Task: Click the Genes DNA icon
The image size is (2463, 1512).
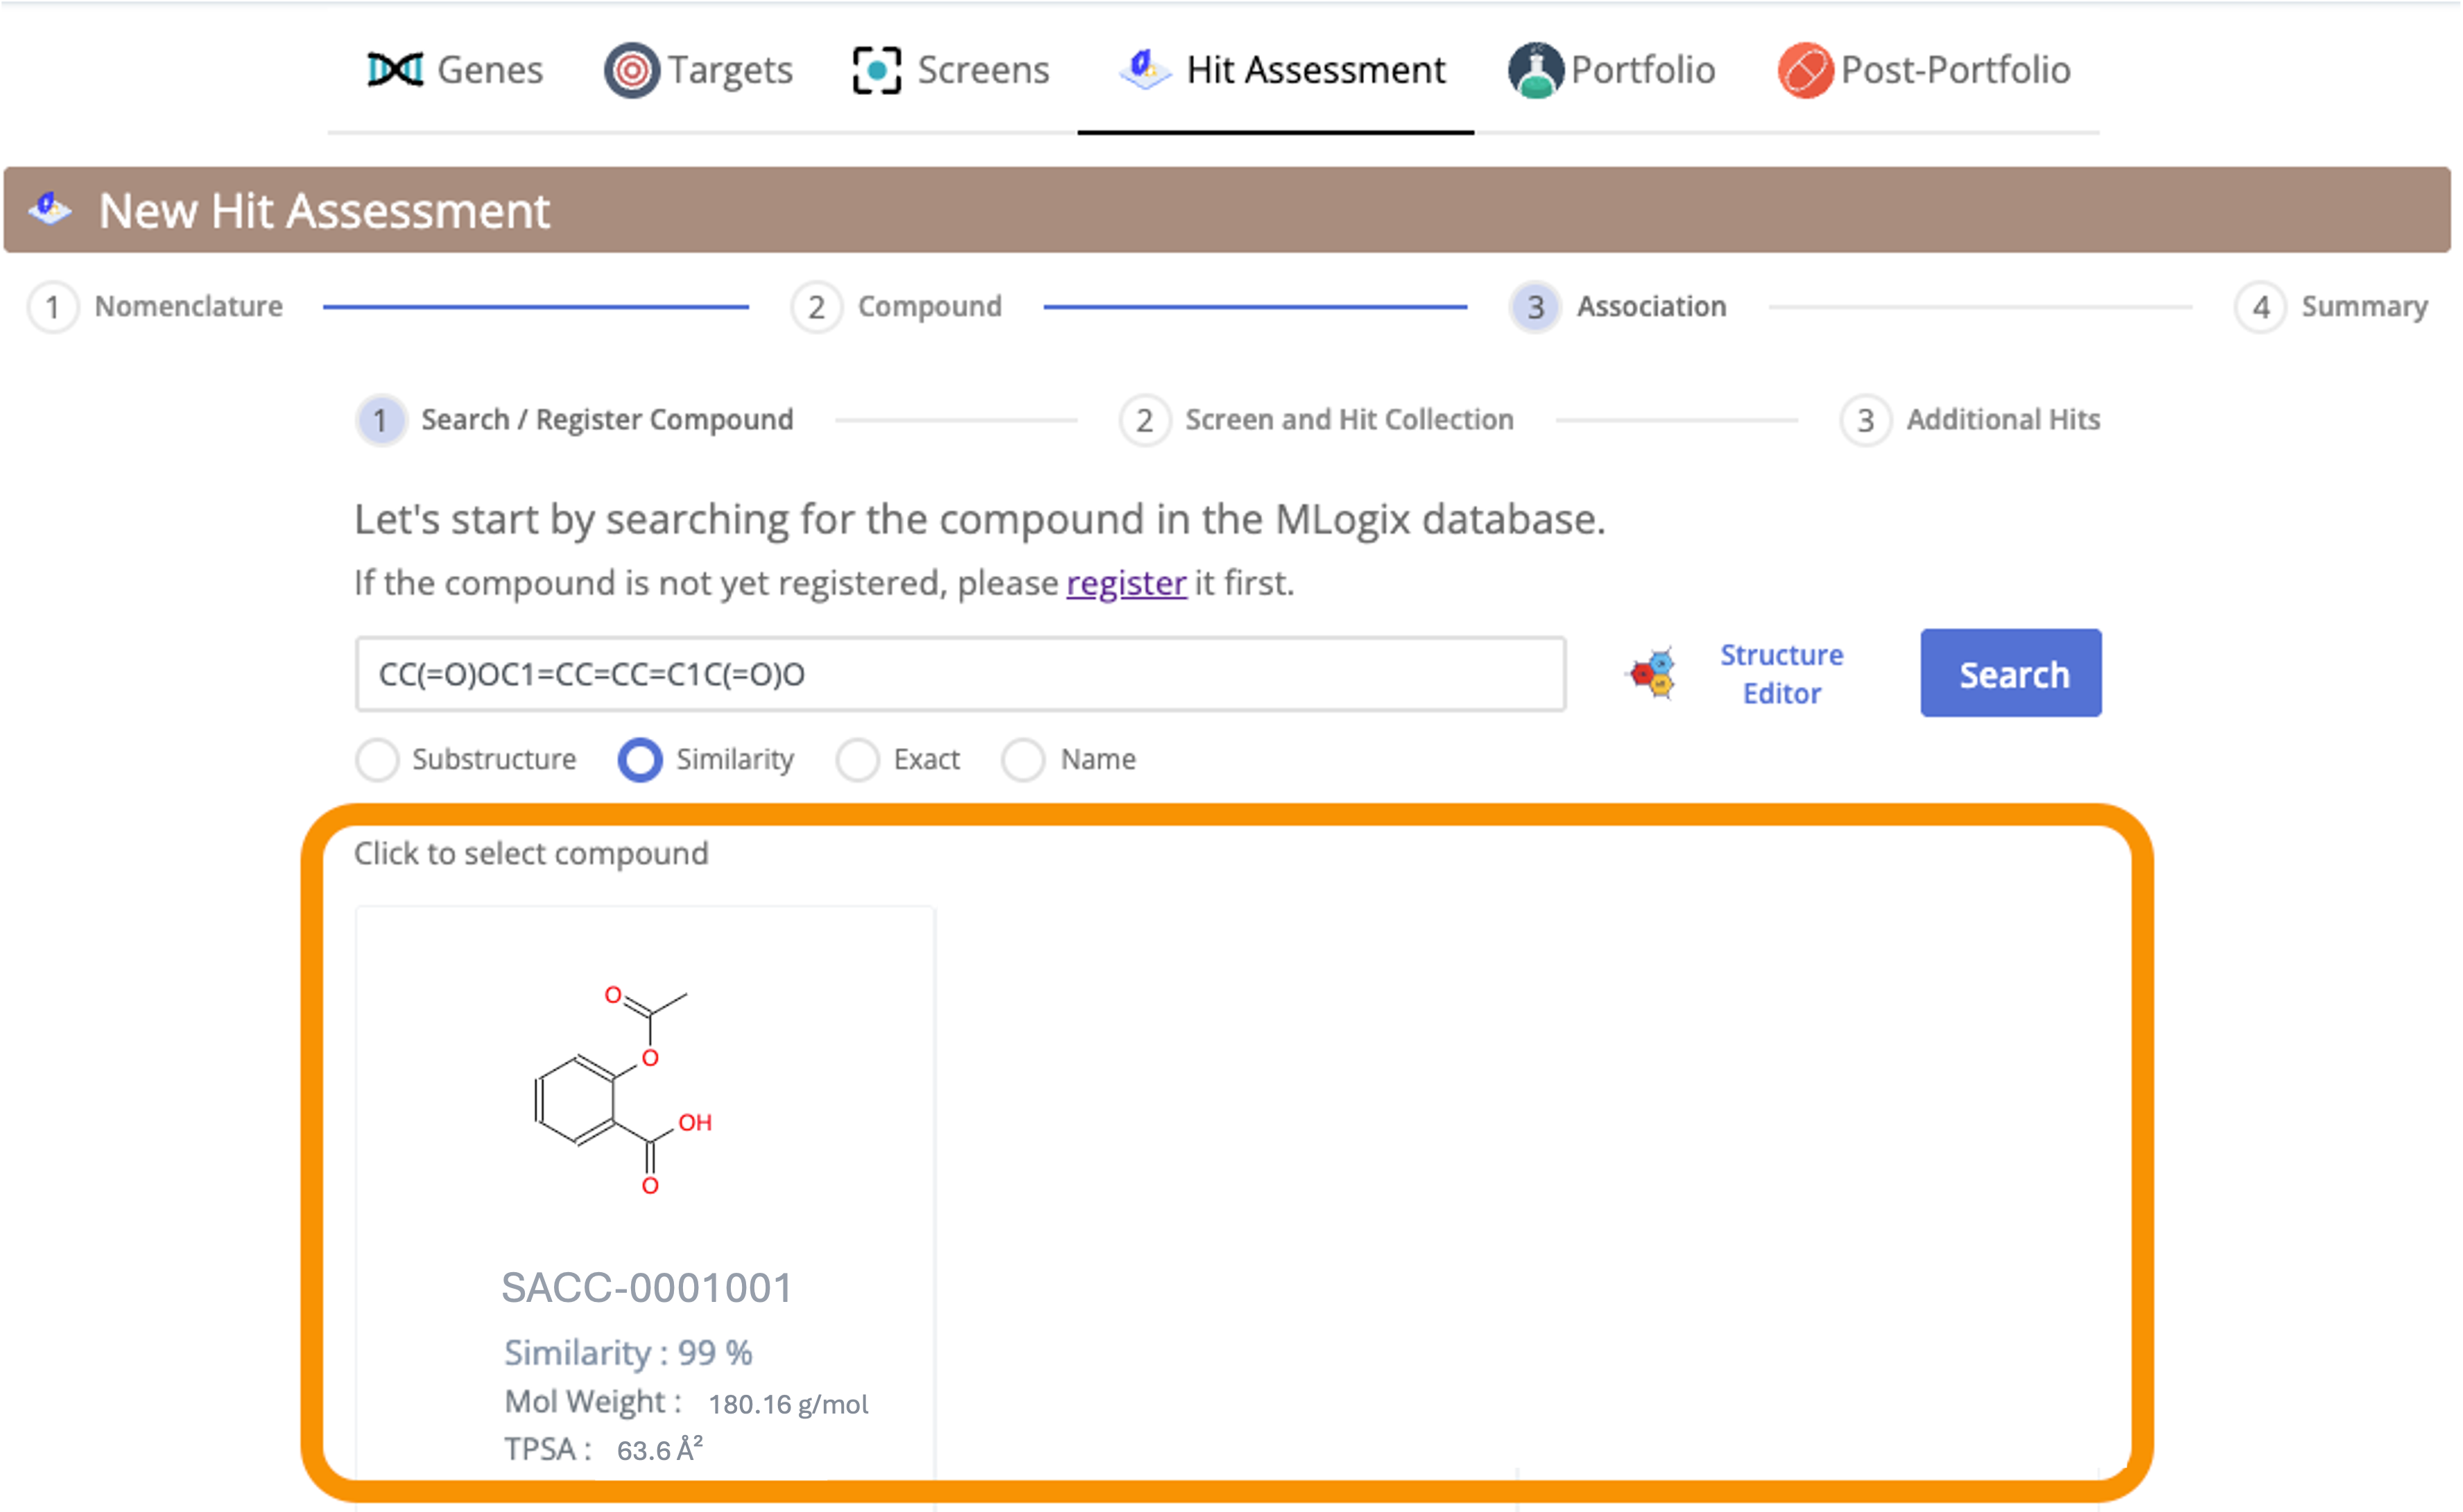Action: (x=395, y=70)
